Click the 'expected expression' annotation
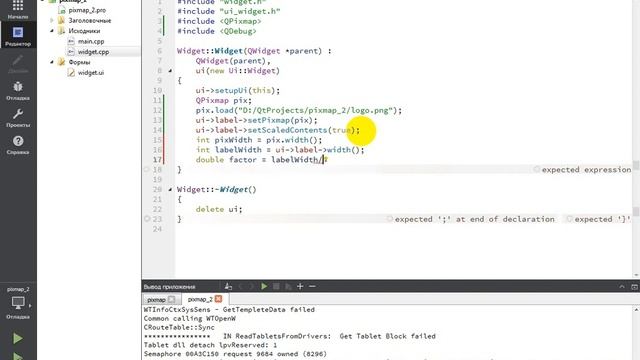 (x=586, y=169)
